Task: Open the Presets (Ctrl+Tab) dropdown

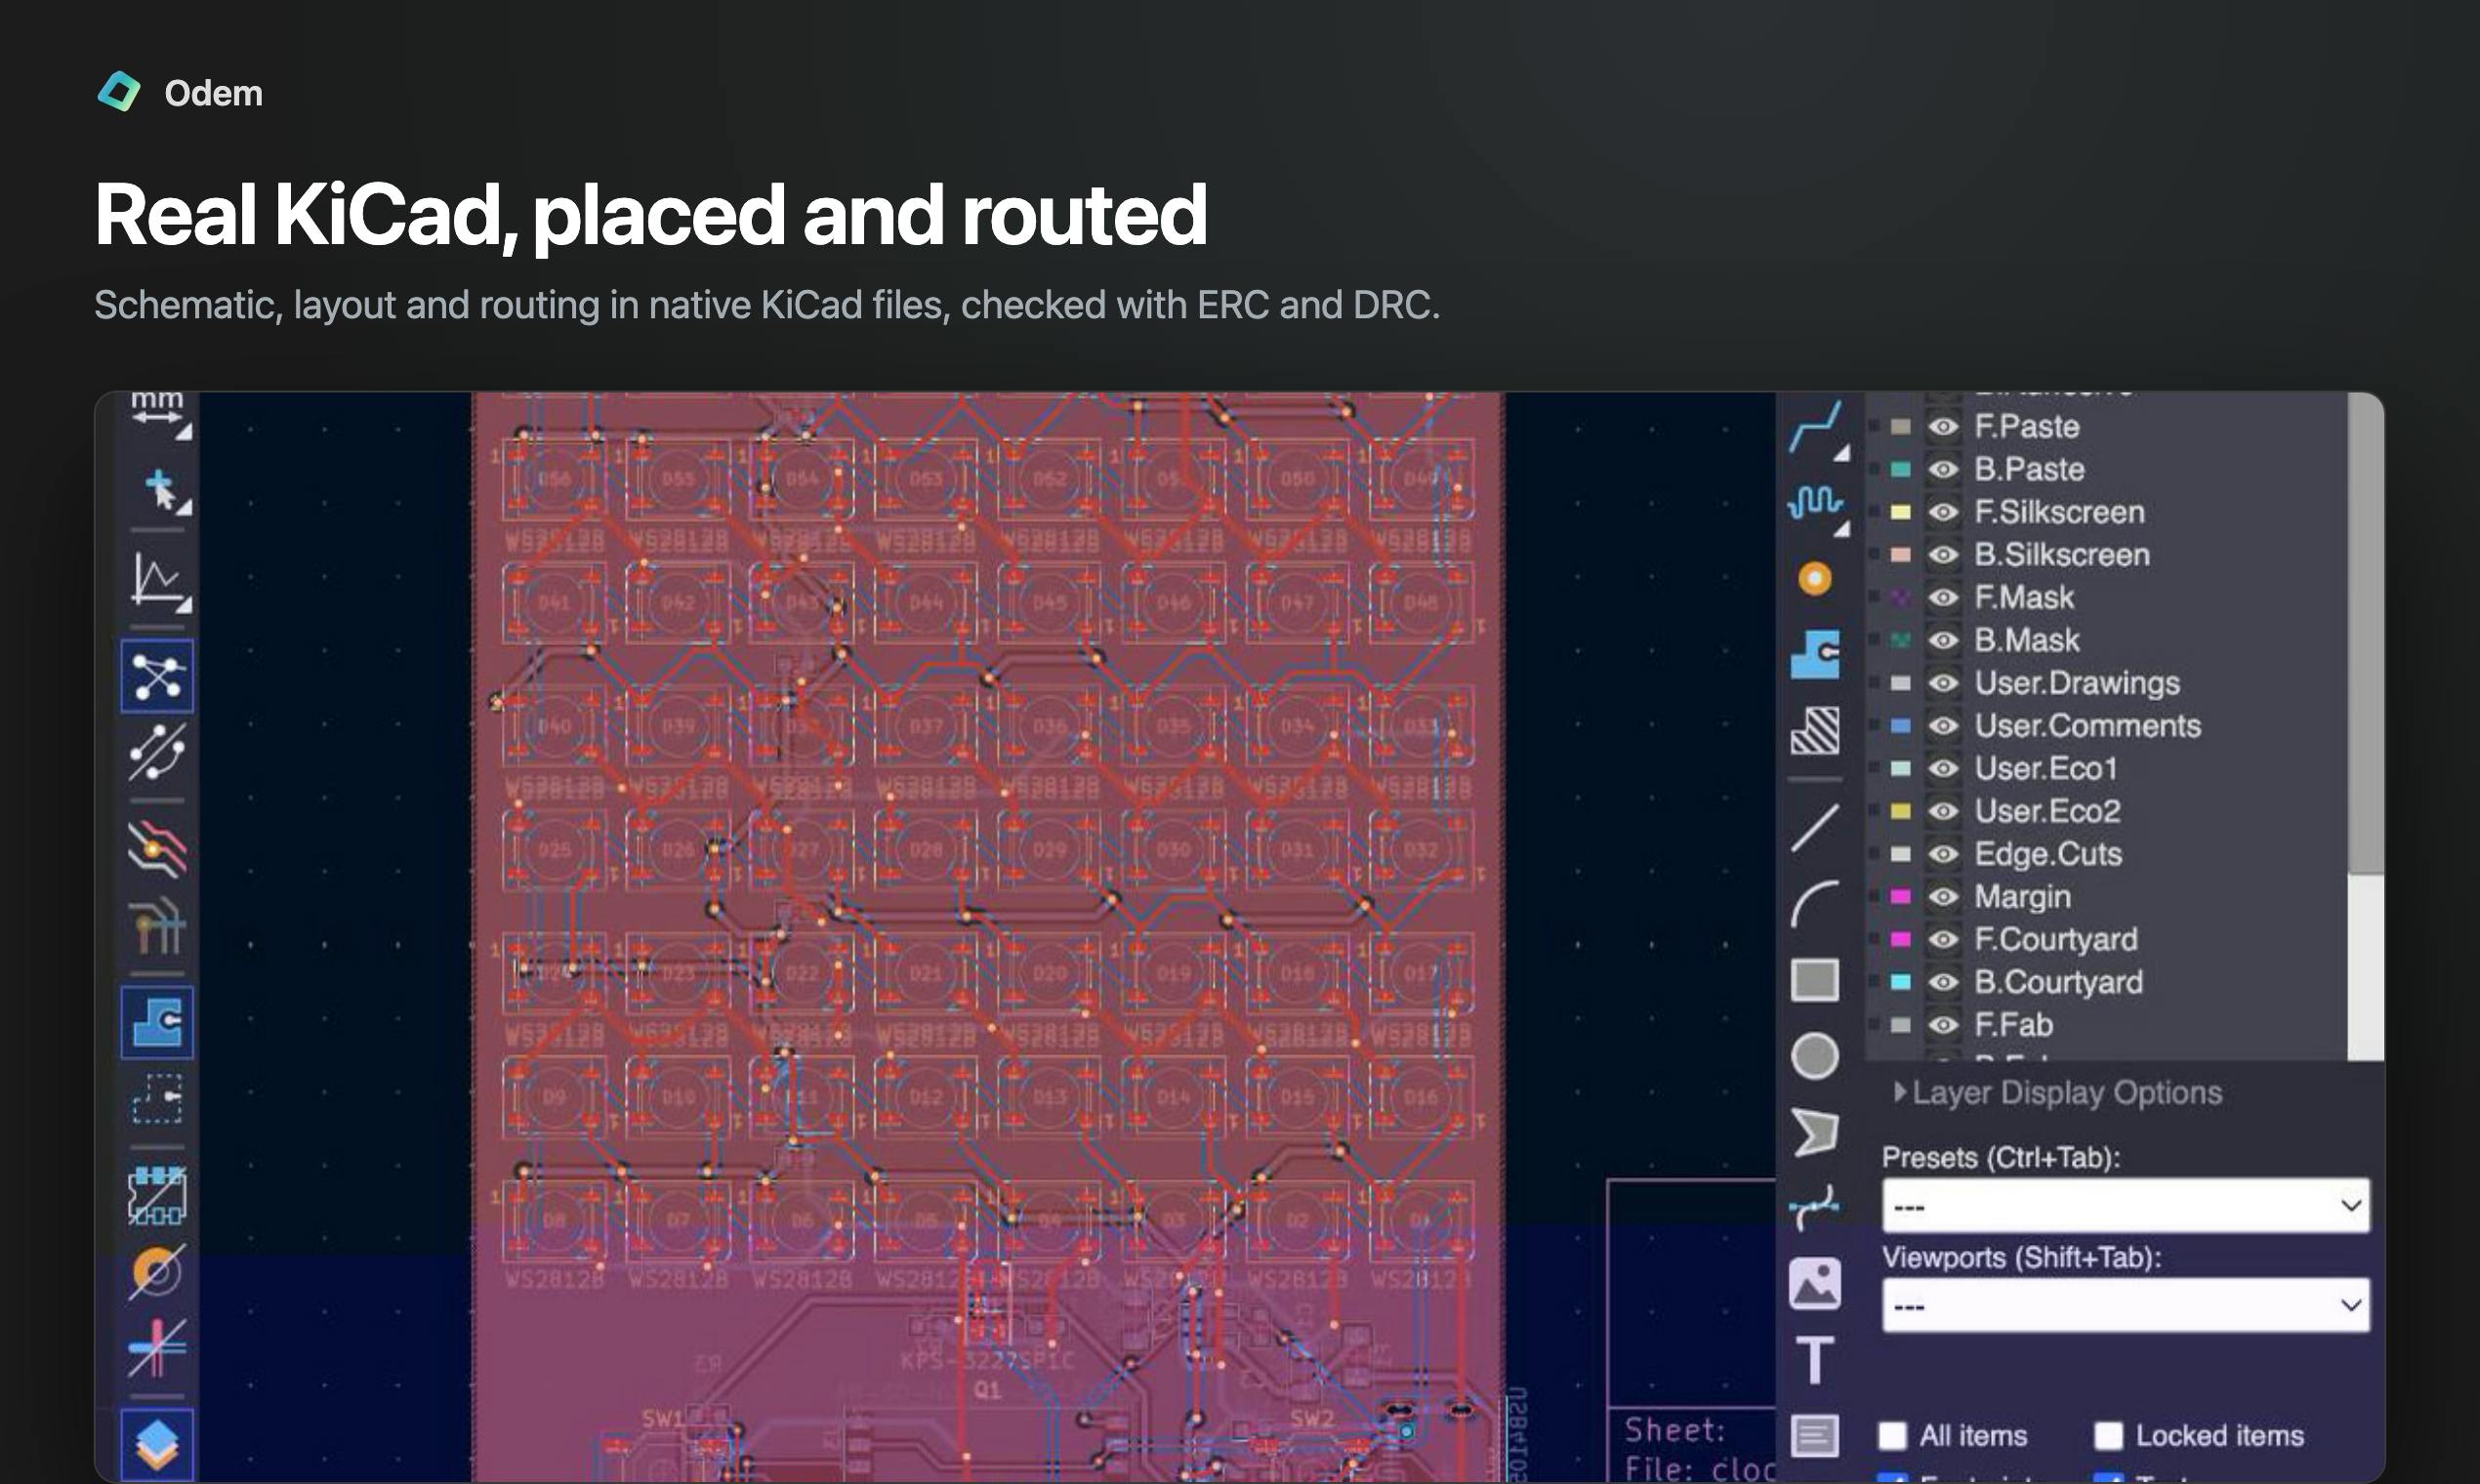Action: [2126, 1205]
